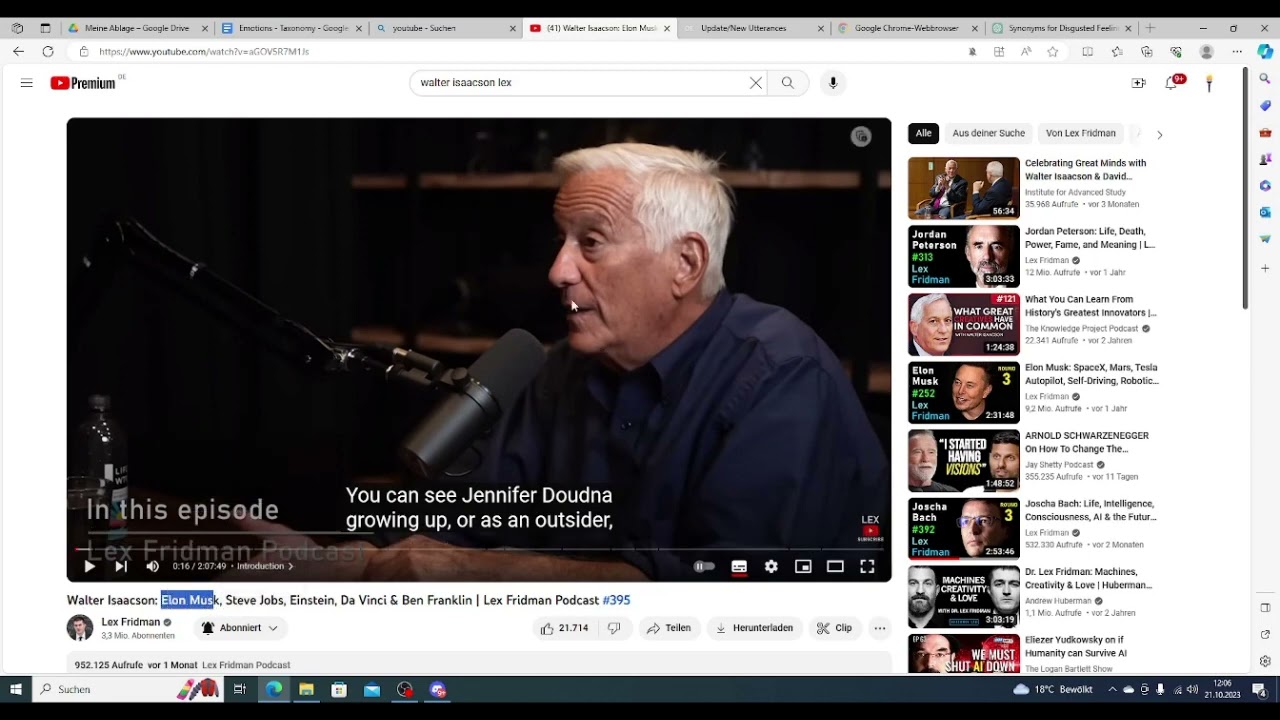Mute the video volume
The image size is (1280, 720).
click(152, 566)
